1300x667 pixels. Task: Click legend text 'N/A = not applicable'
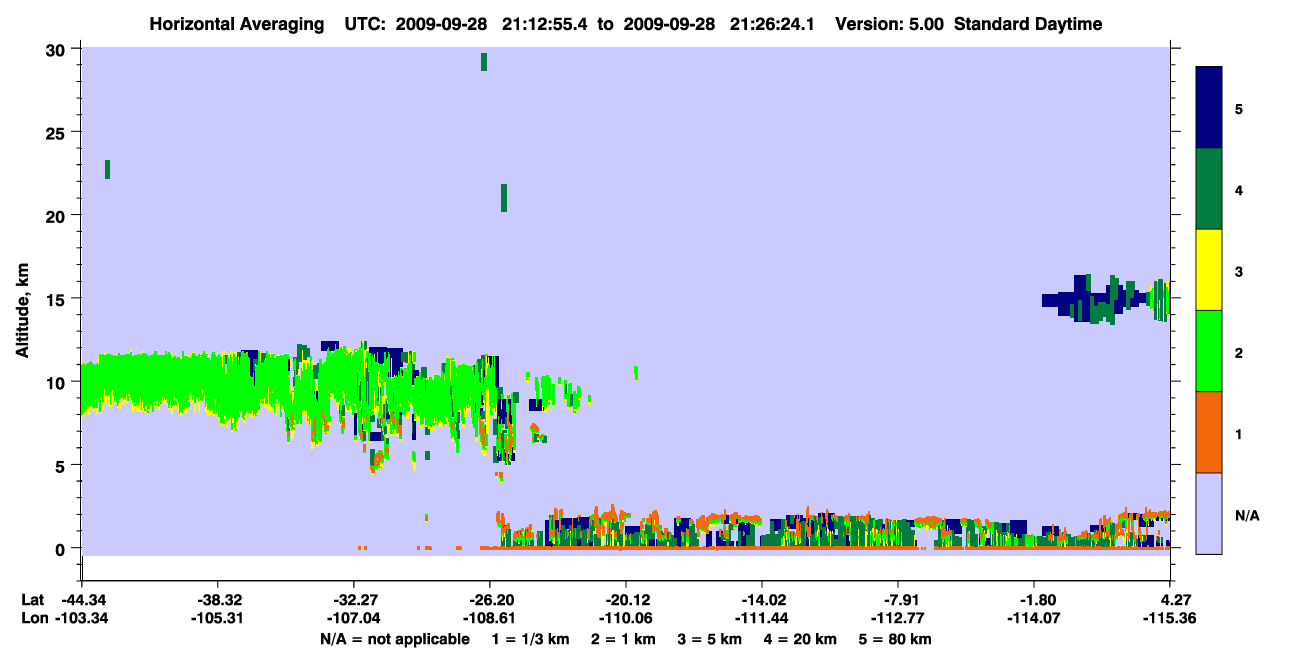click(394, 639)
